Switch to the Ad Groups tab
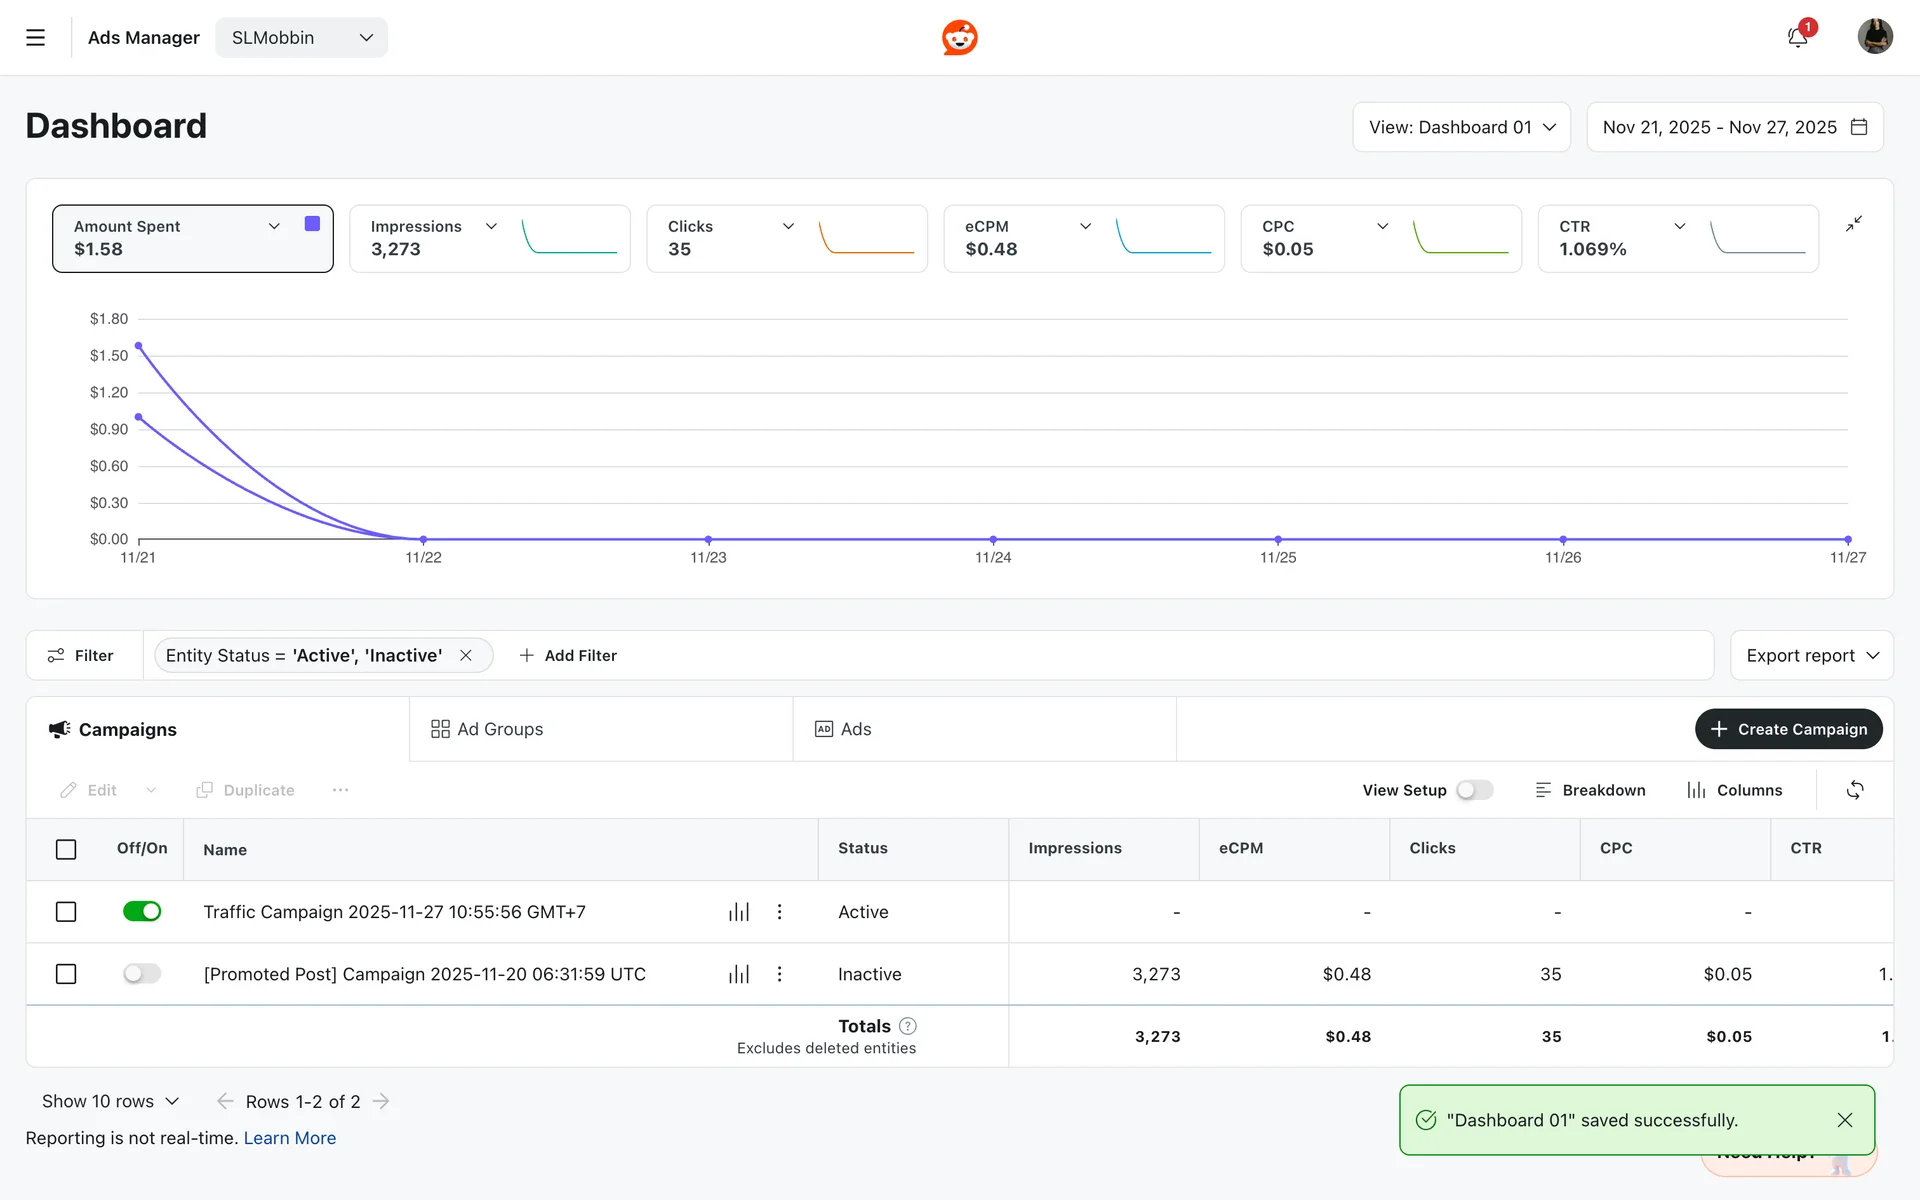This screenshot has height=1200, width=1920. (487, 729)
